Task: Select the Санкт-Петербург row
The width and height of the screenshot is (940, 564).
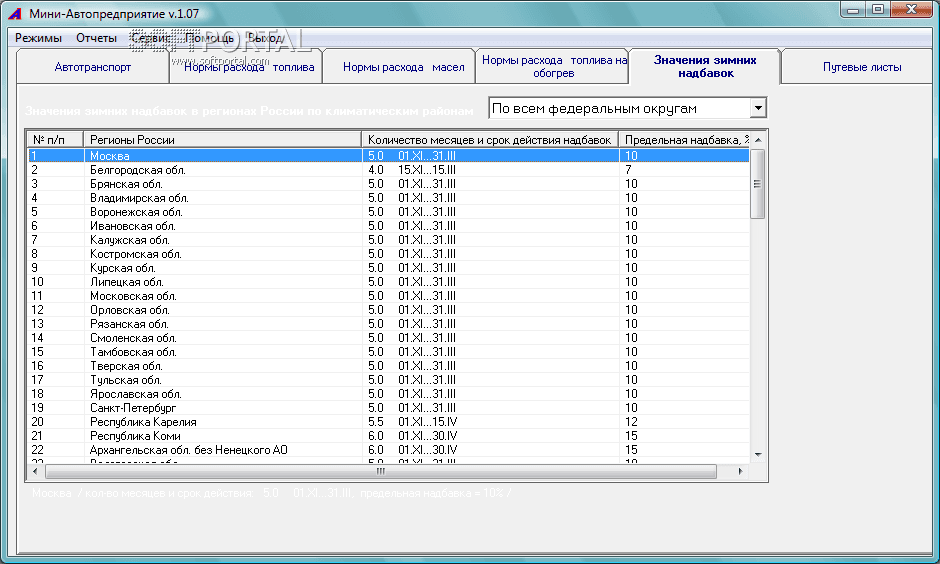Action: [388, 408]
